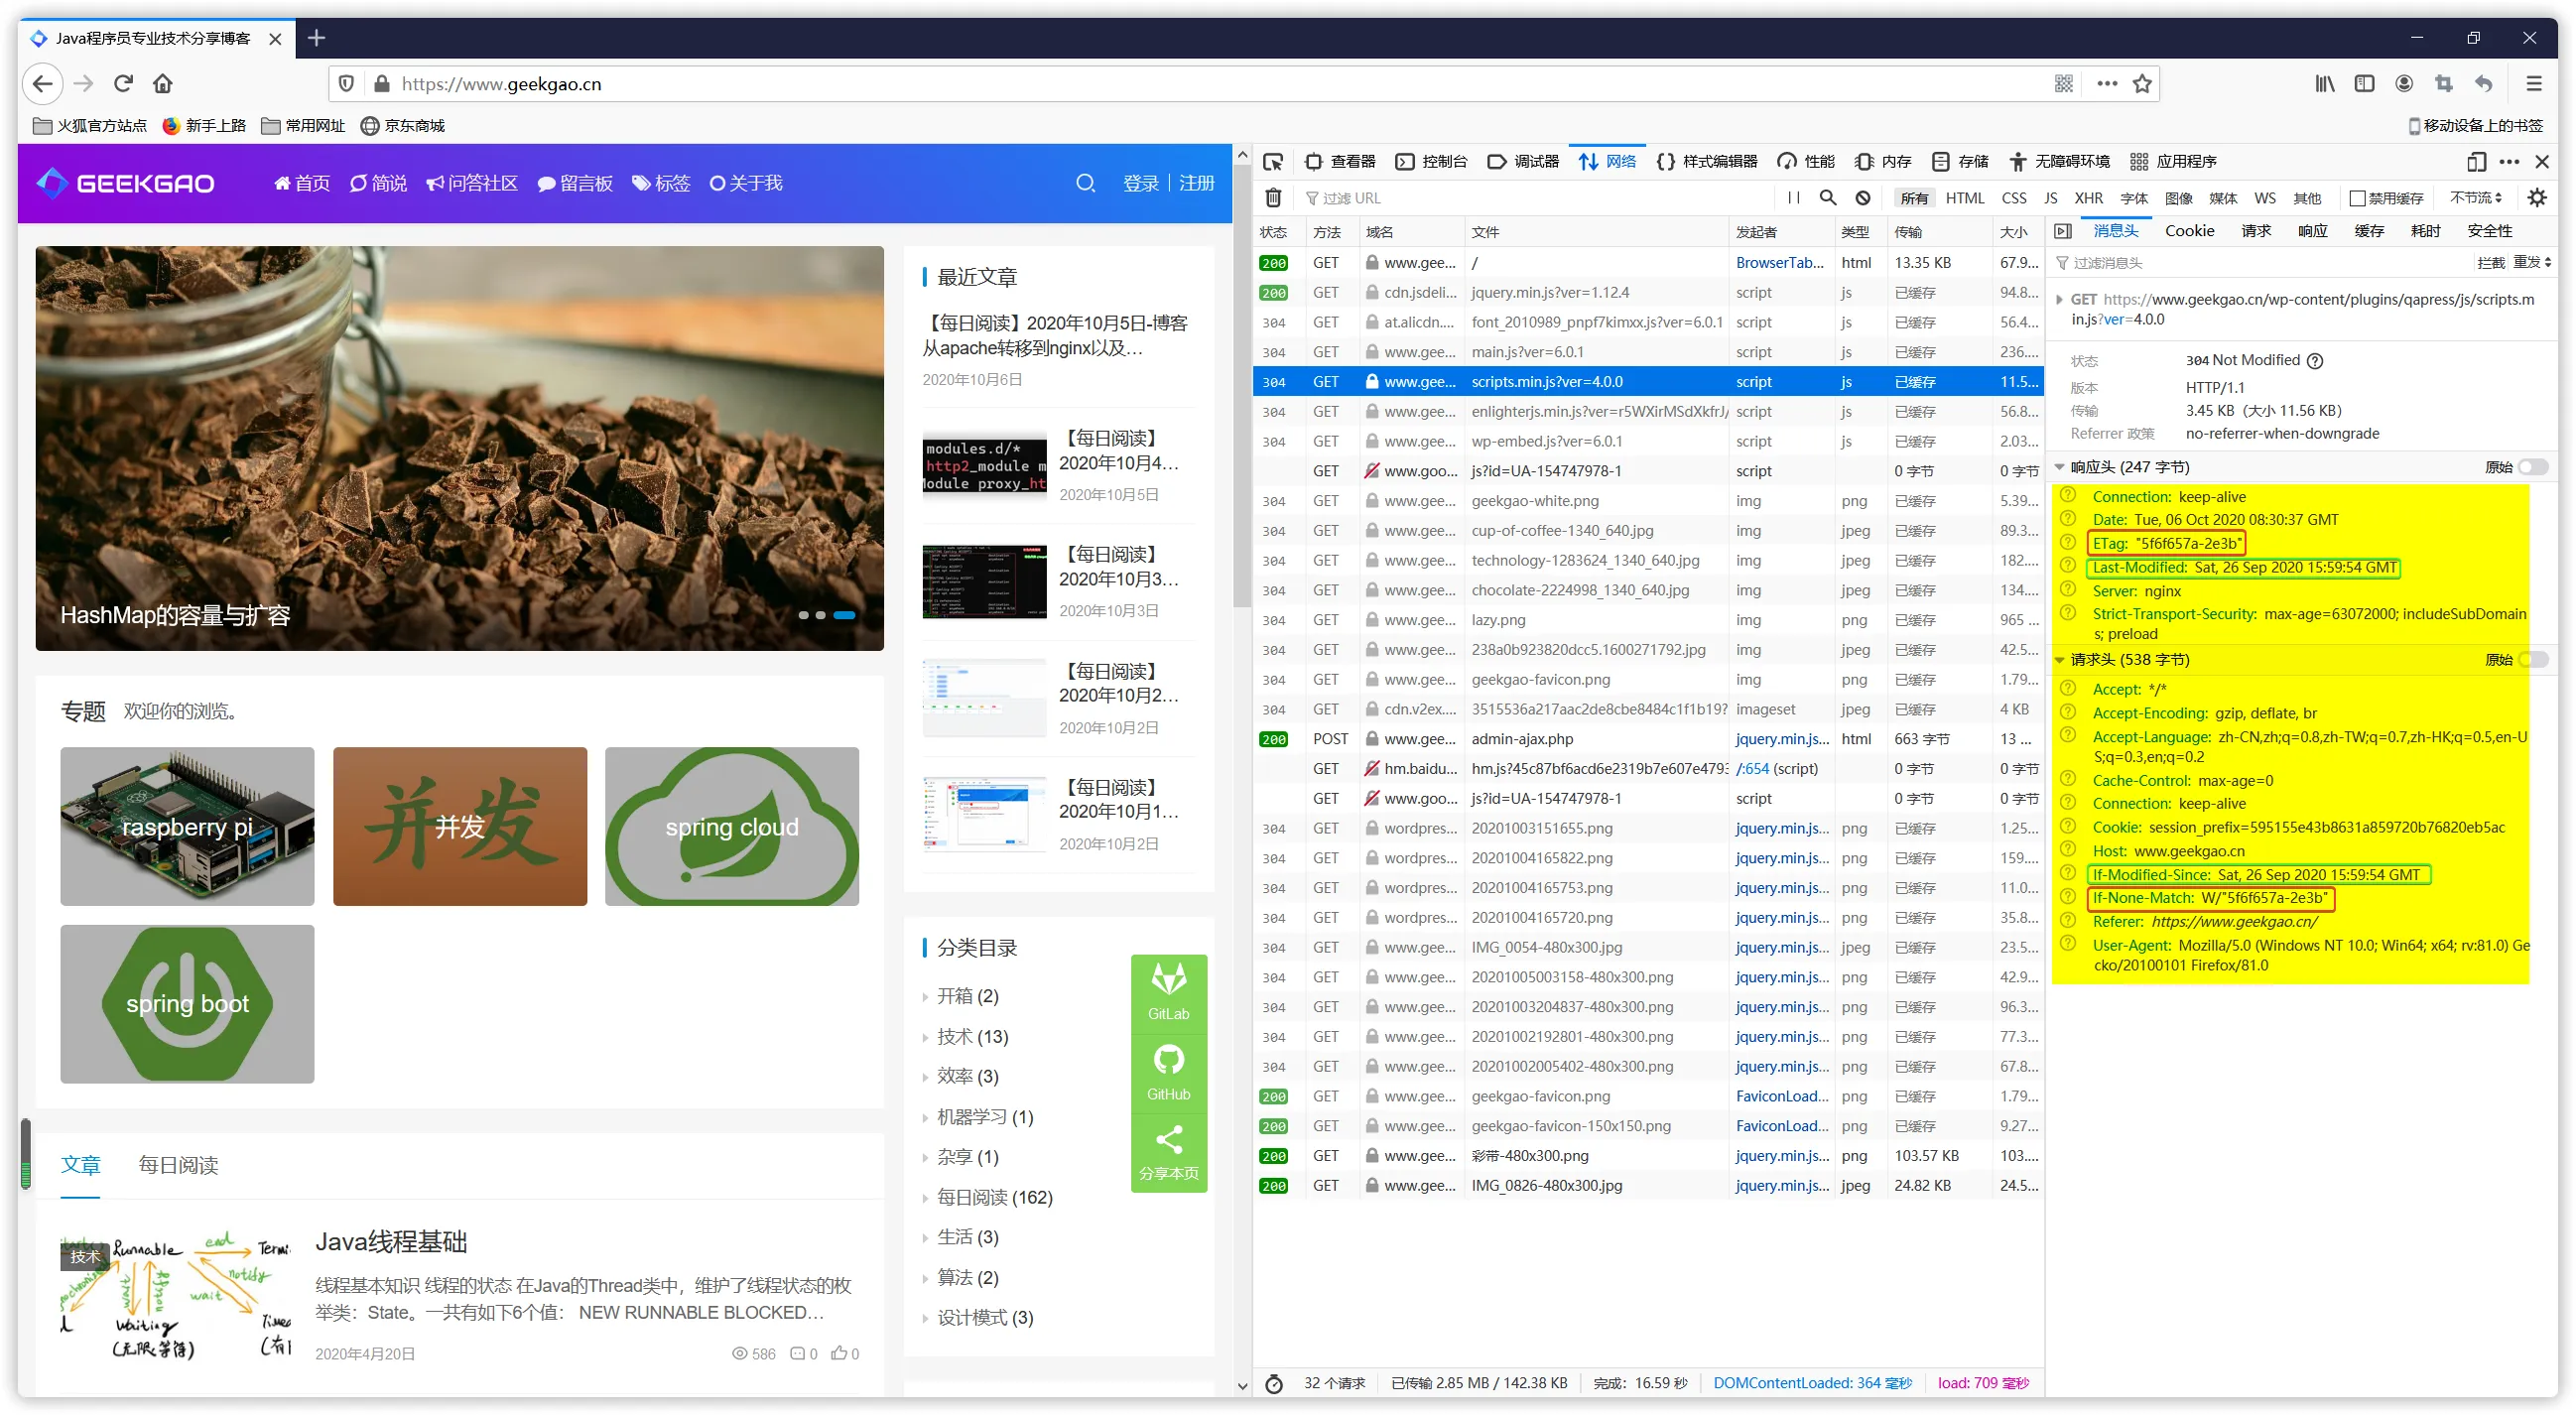Switch to the Cookie tab in request details
This screenshot has height=1415, width=2576.
pos(2189,231)
